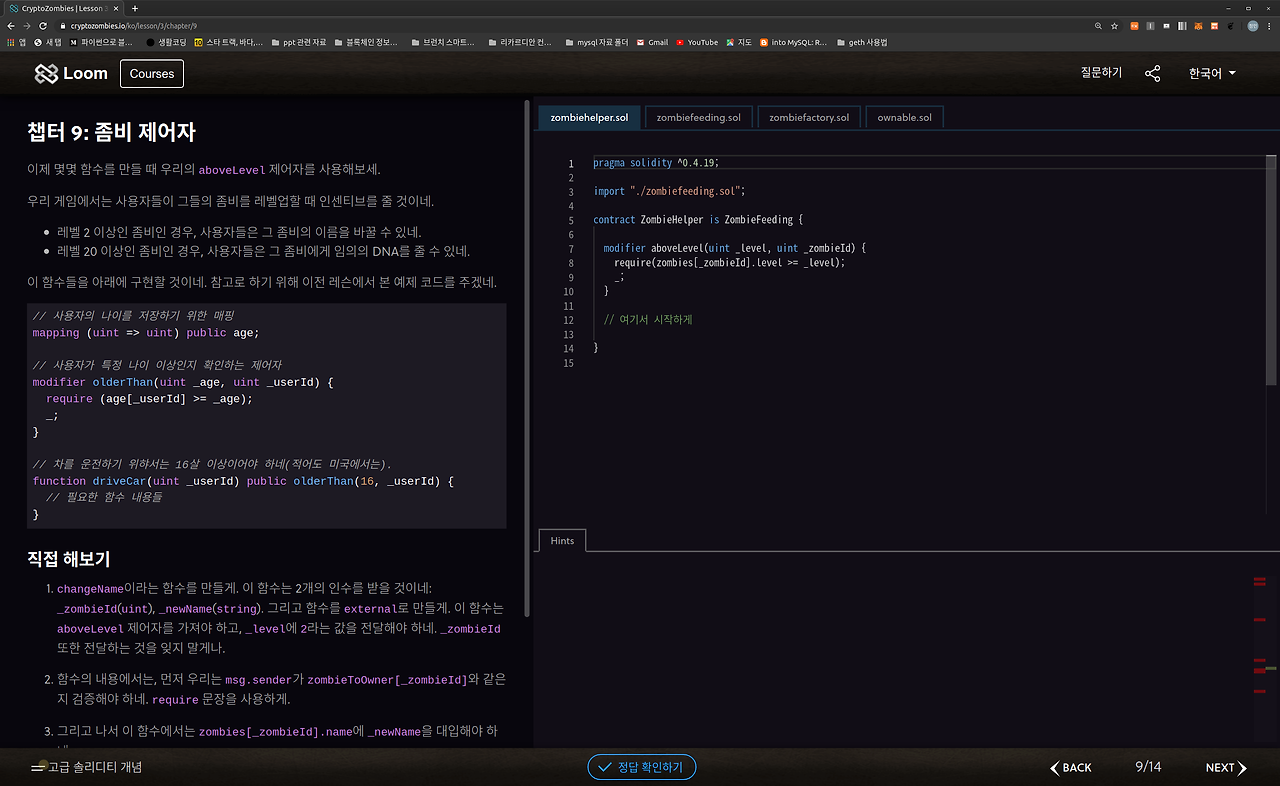Open the Gmail bookmark
The width and height of the screenshot is (1280, 786).
point(651,42)
